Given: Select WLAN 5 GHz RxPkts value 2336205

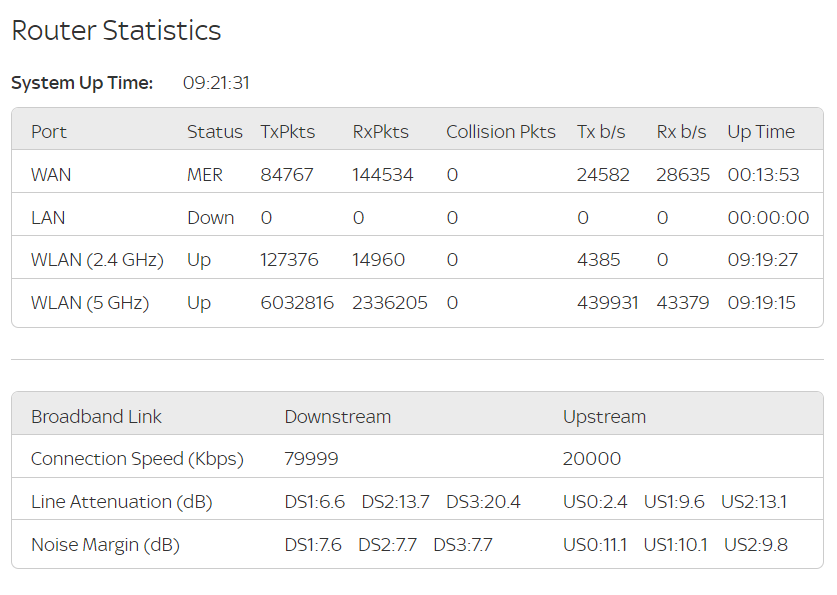Looking at the screenshot, I should click(390, 303).
